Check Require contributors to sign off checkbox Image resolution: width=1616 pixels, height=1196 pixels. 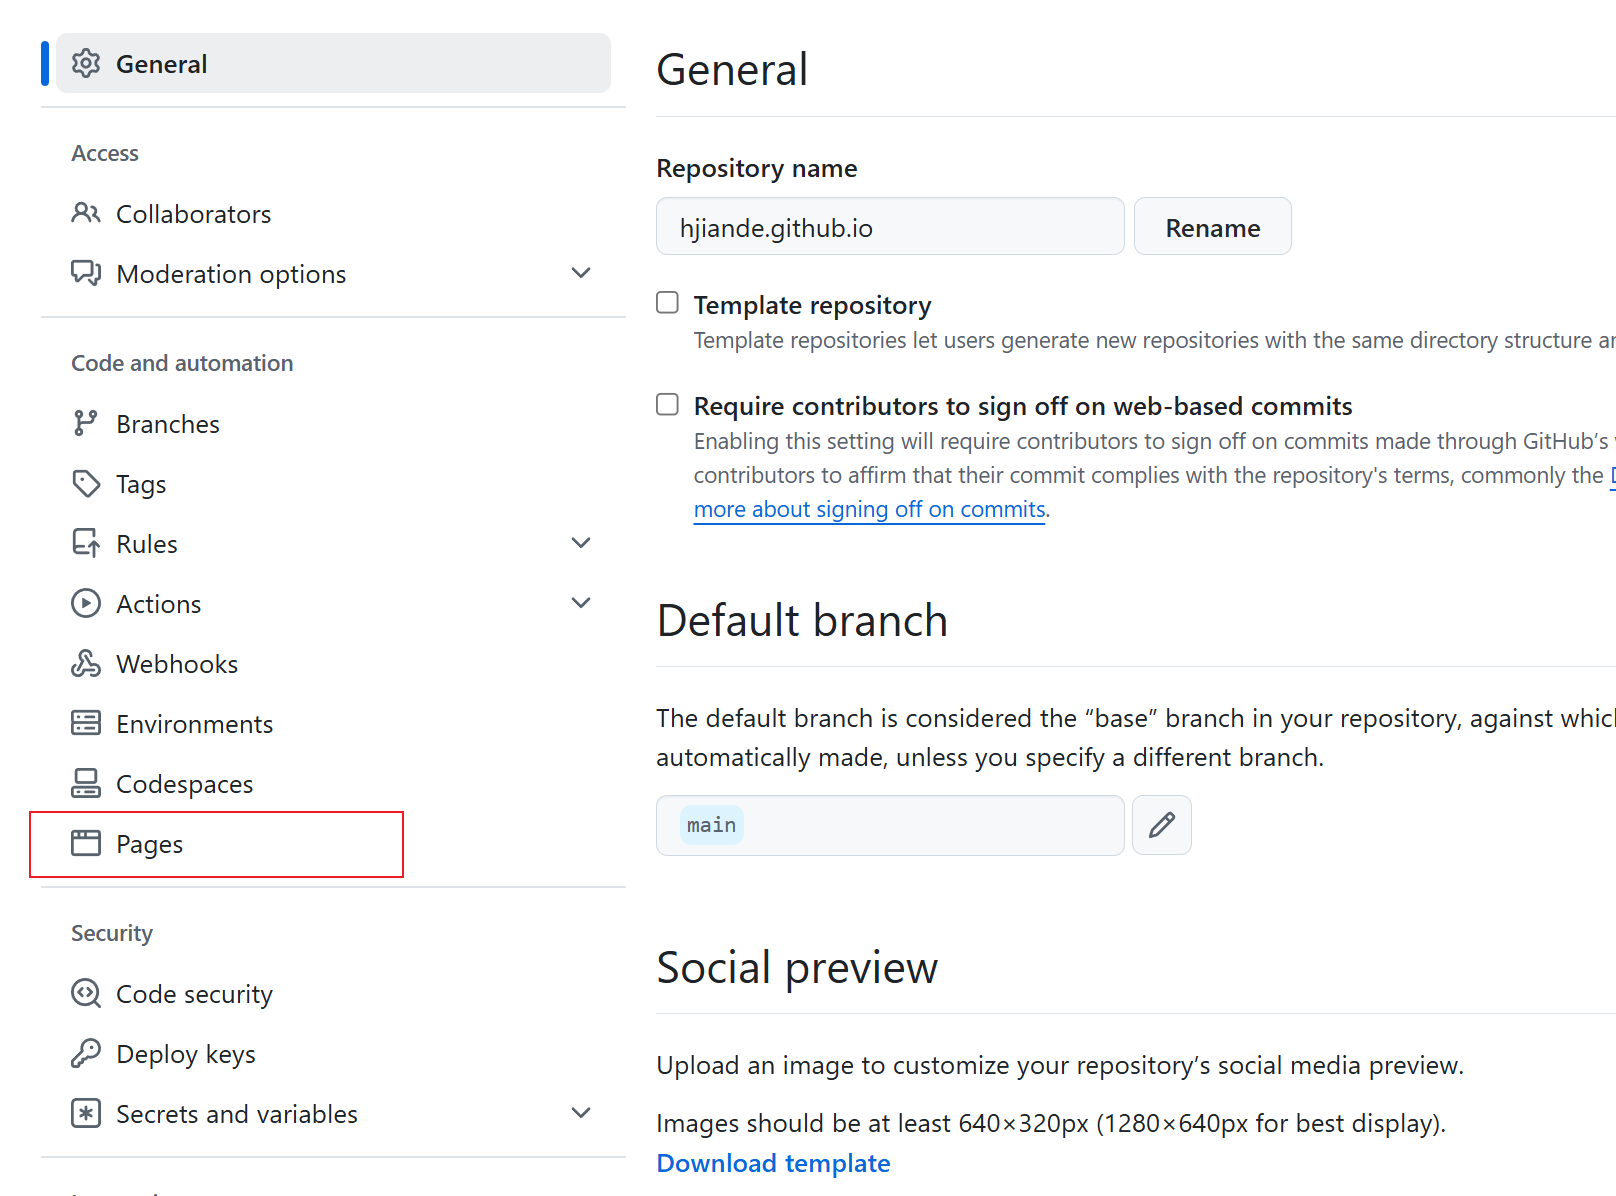667,404
